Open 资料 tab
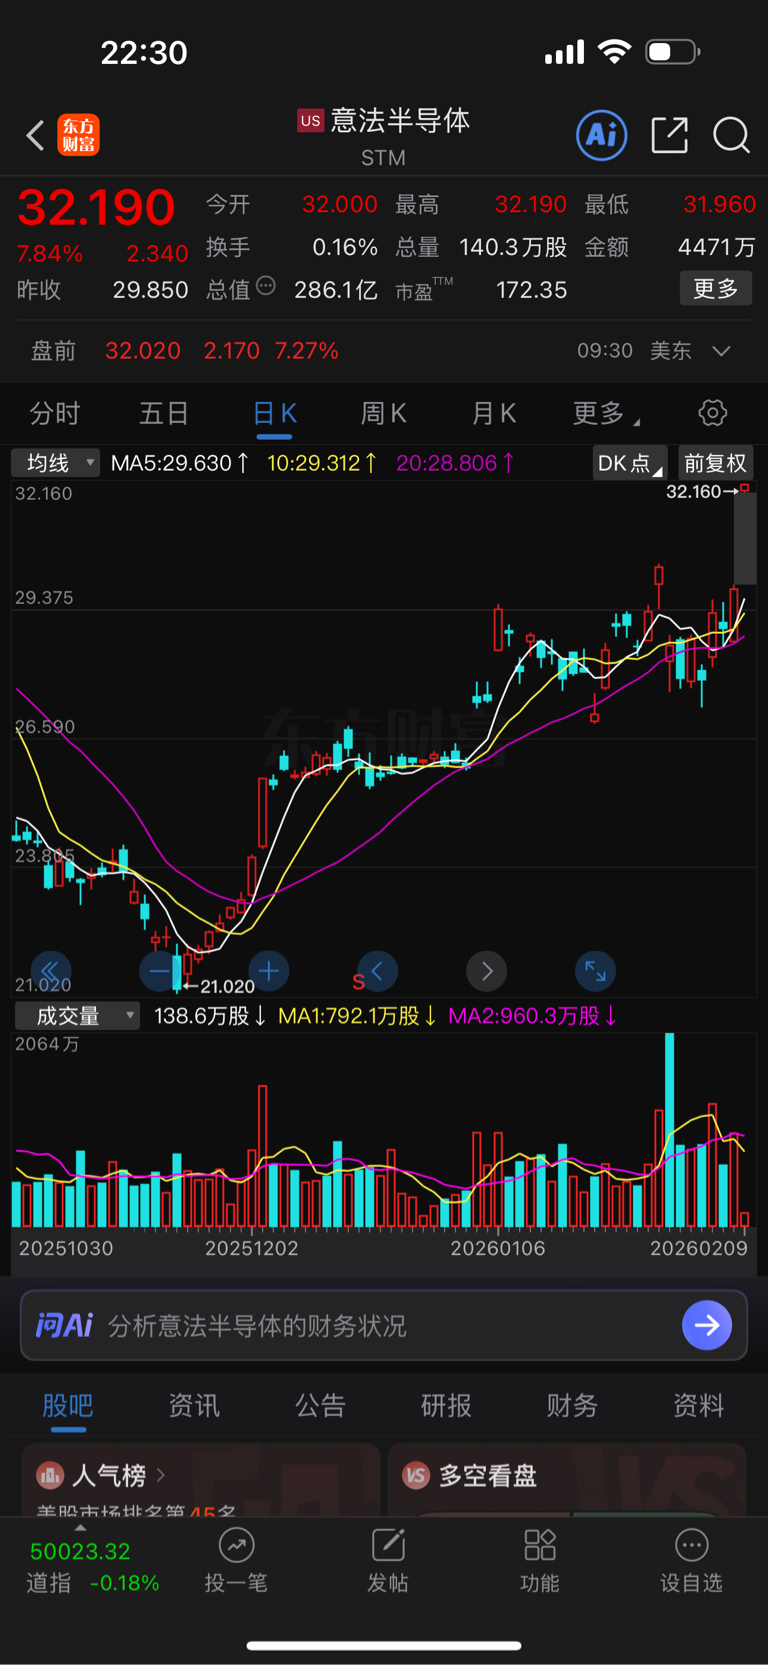This screenshot has height=1665, width=768. [x=698, y=1405]
